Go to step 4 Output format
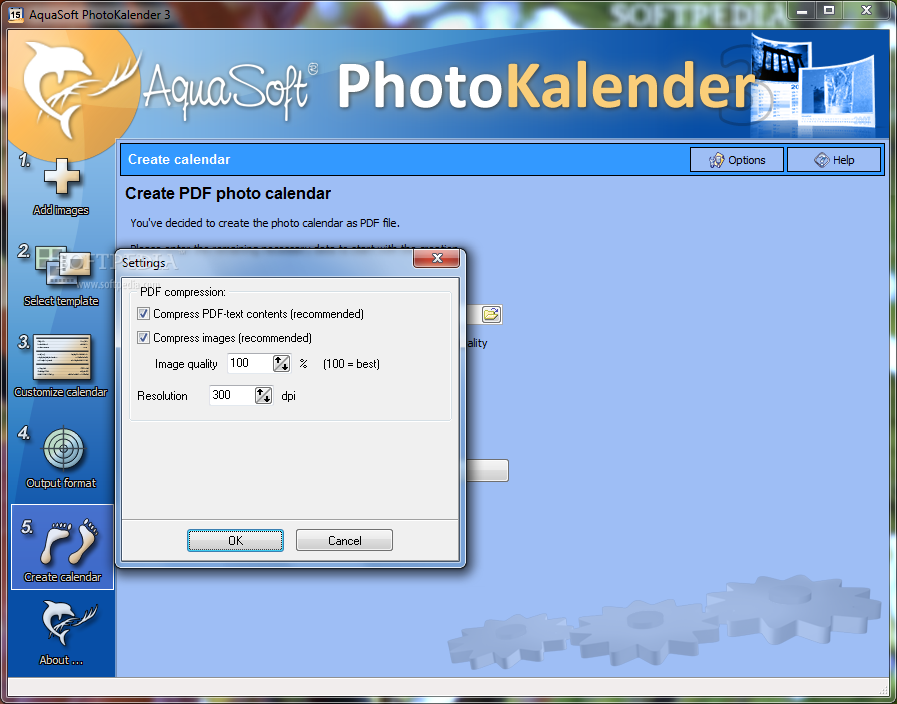The width and height of the screenshot is (897, 704). [61, 458]
